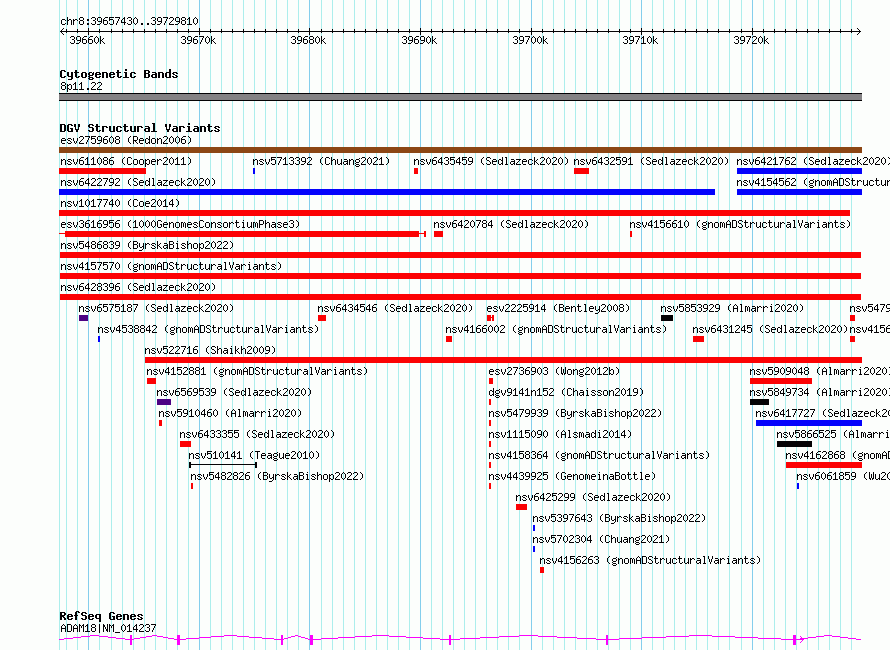Viewport: 890px width, 650px height.
Task: Open nsv6433355 (Sedlazeck2020) variant
Action: 257,434
